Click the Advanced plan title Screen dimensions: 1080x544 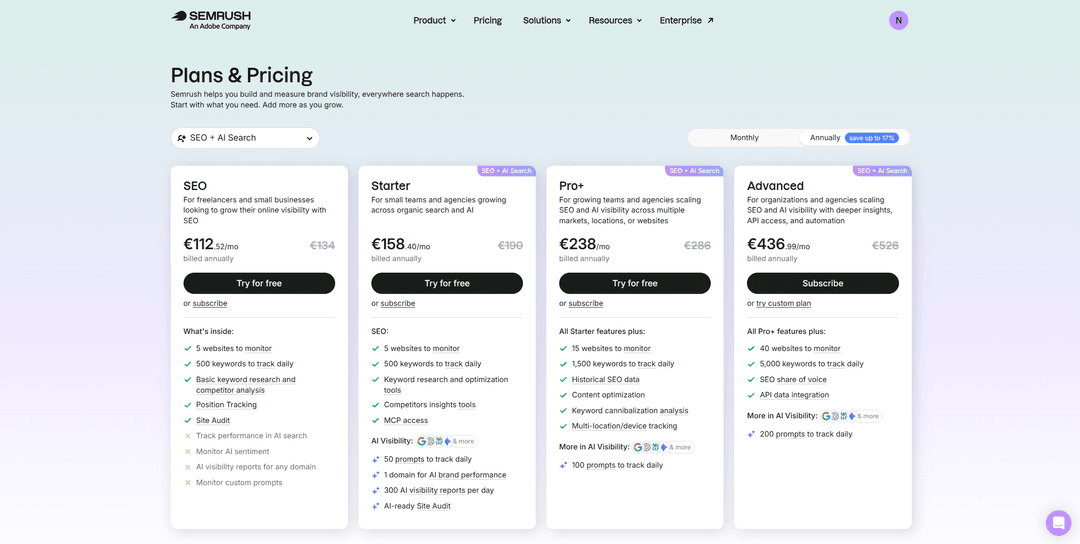pyautogui.click(x=776, y=186)
